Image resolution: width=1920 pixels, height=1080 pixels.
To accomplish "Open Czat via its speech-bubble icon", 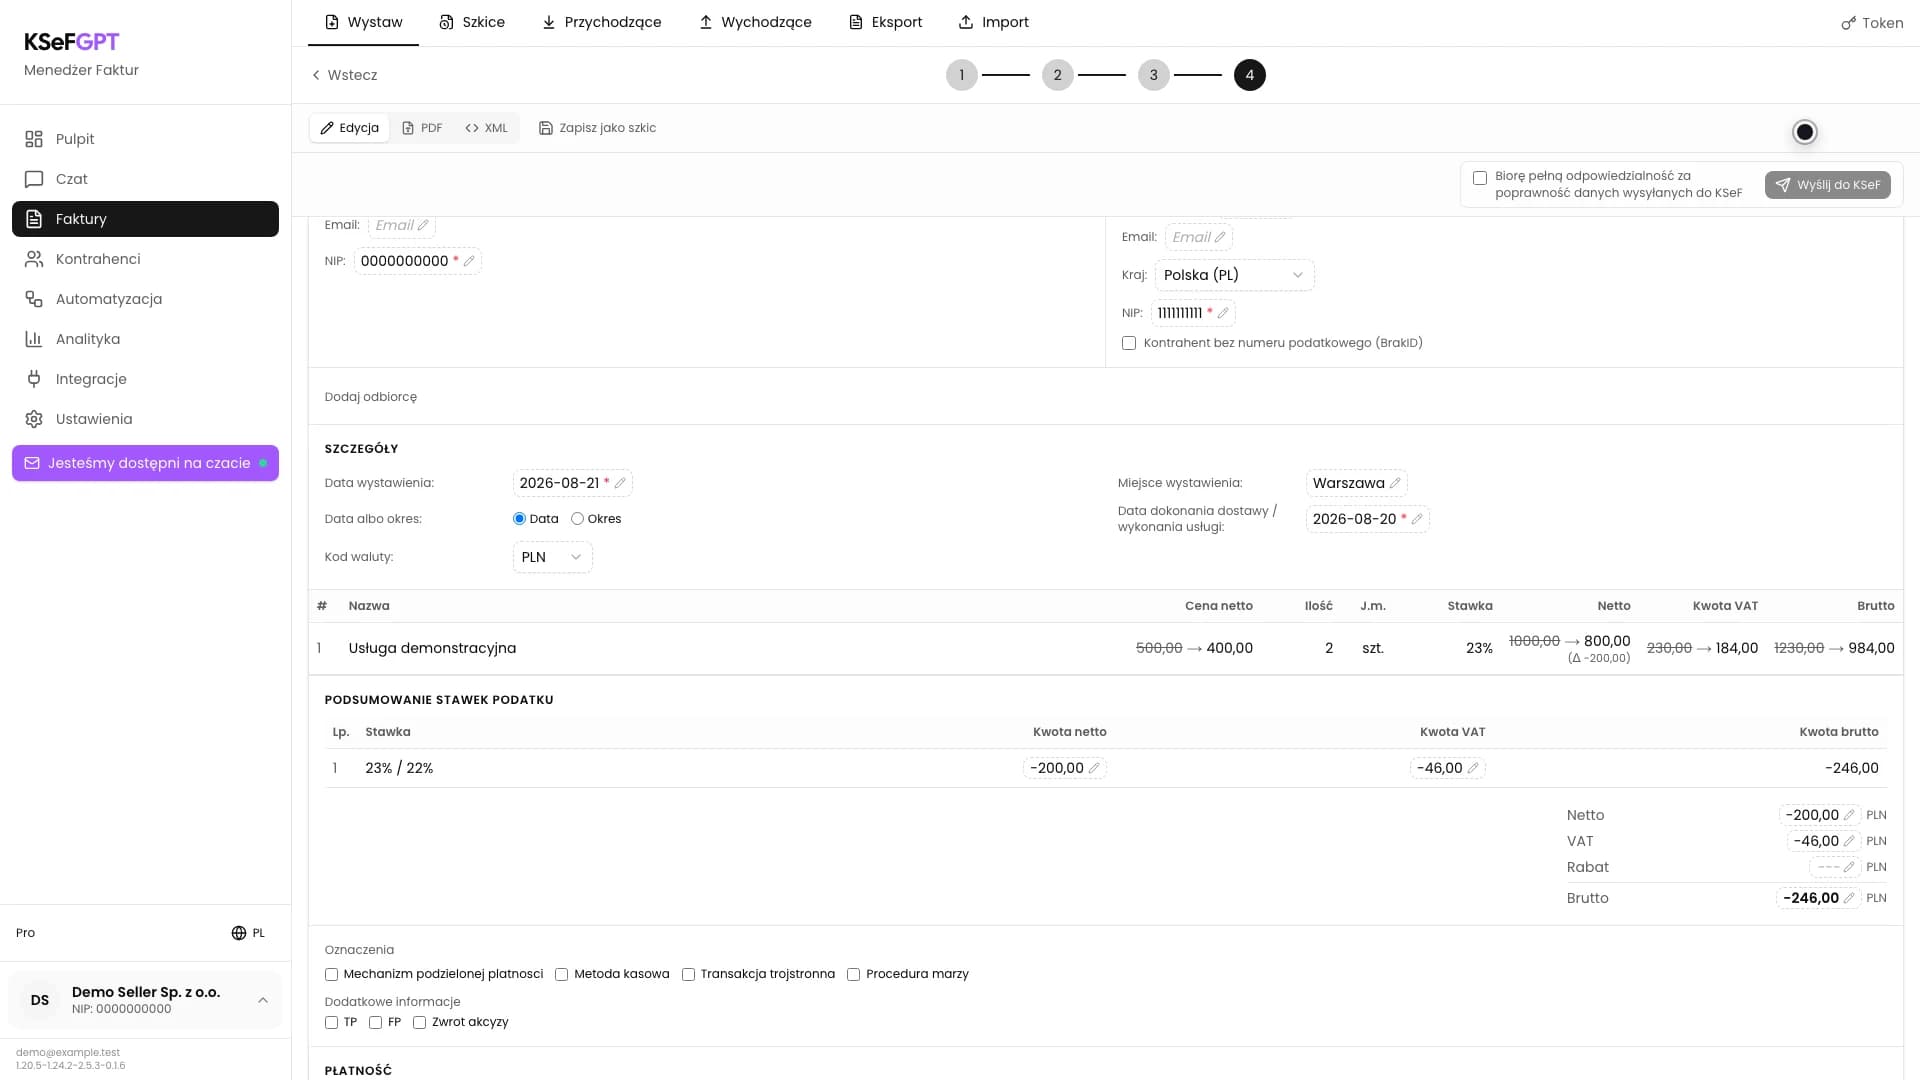I will (x=34, y=179).
